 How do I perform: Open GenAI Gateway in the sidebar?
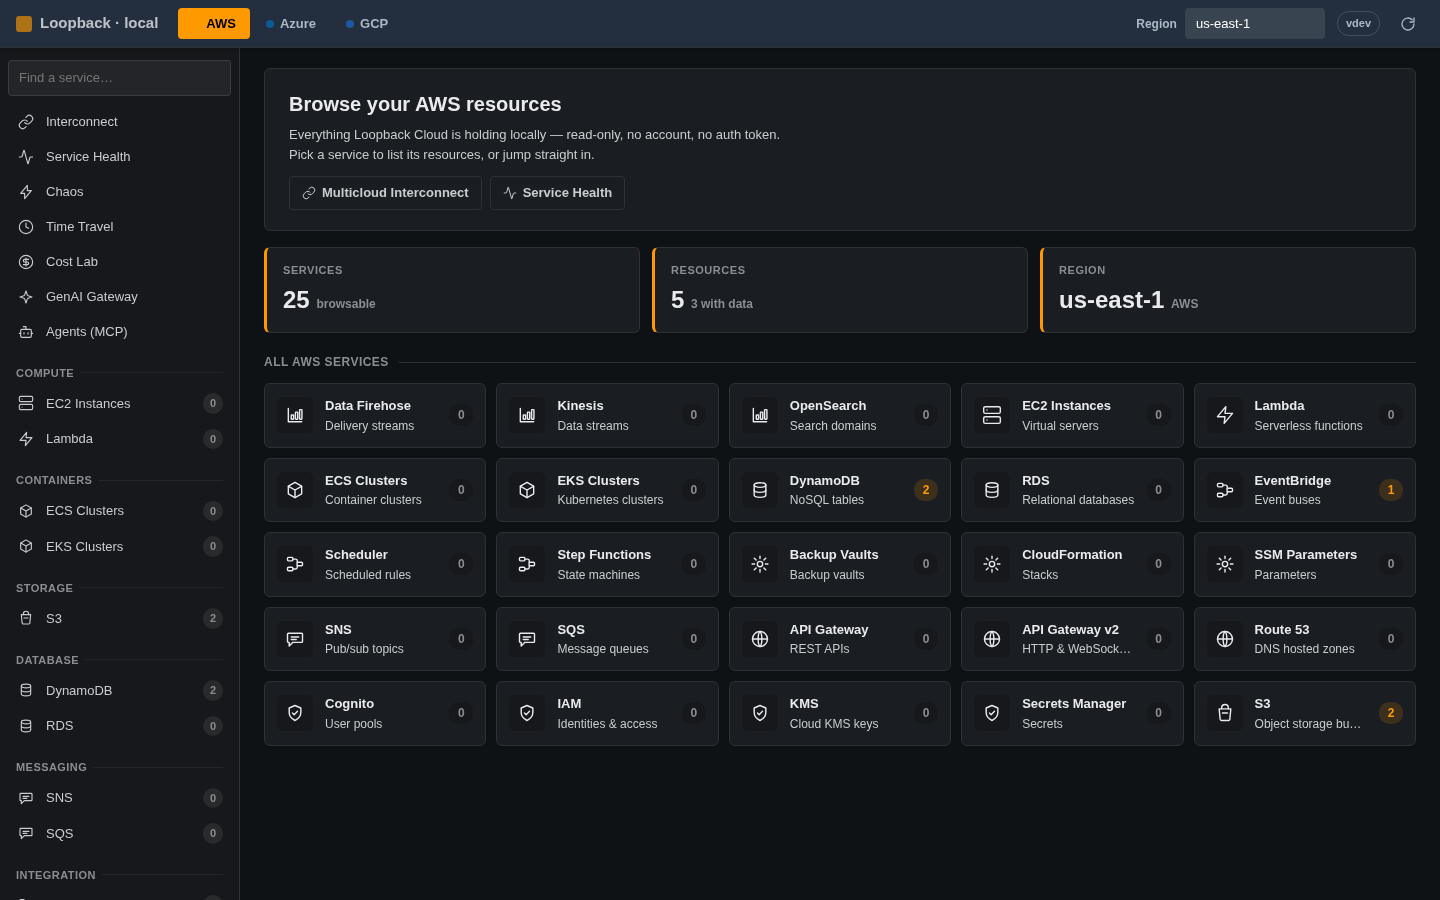tap(120, 297)
